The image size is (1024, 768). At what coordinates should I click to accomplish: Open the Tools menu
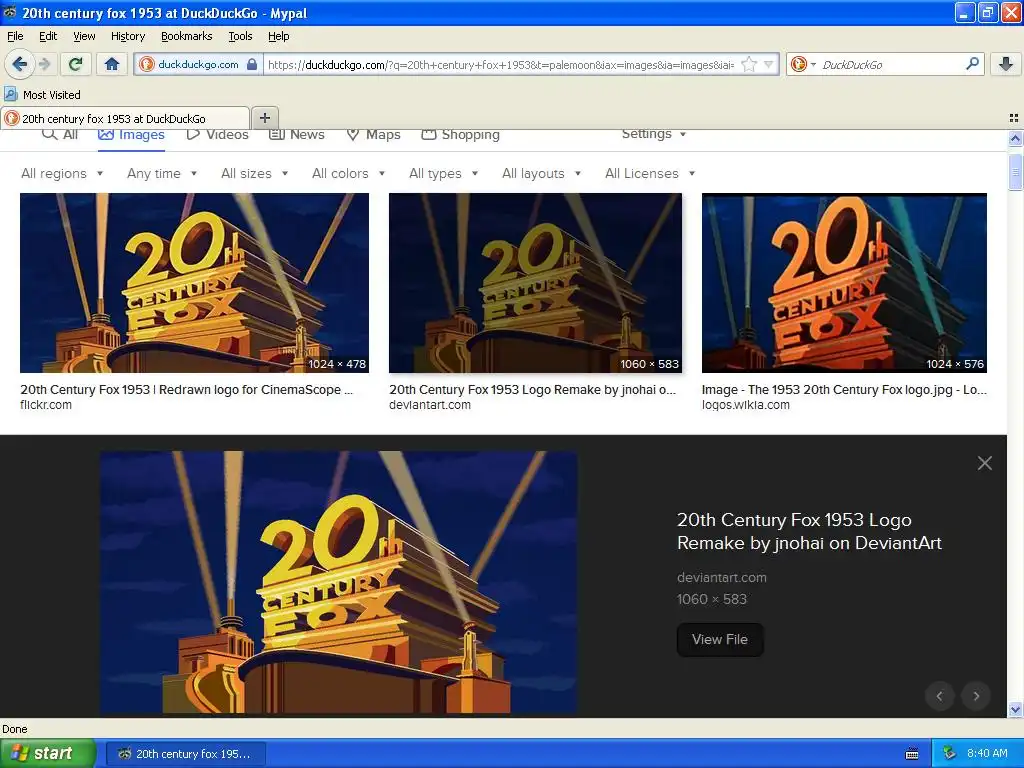click(x=240, y=36)
